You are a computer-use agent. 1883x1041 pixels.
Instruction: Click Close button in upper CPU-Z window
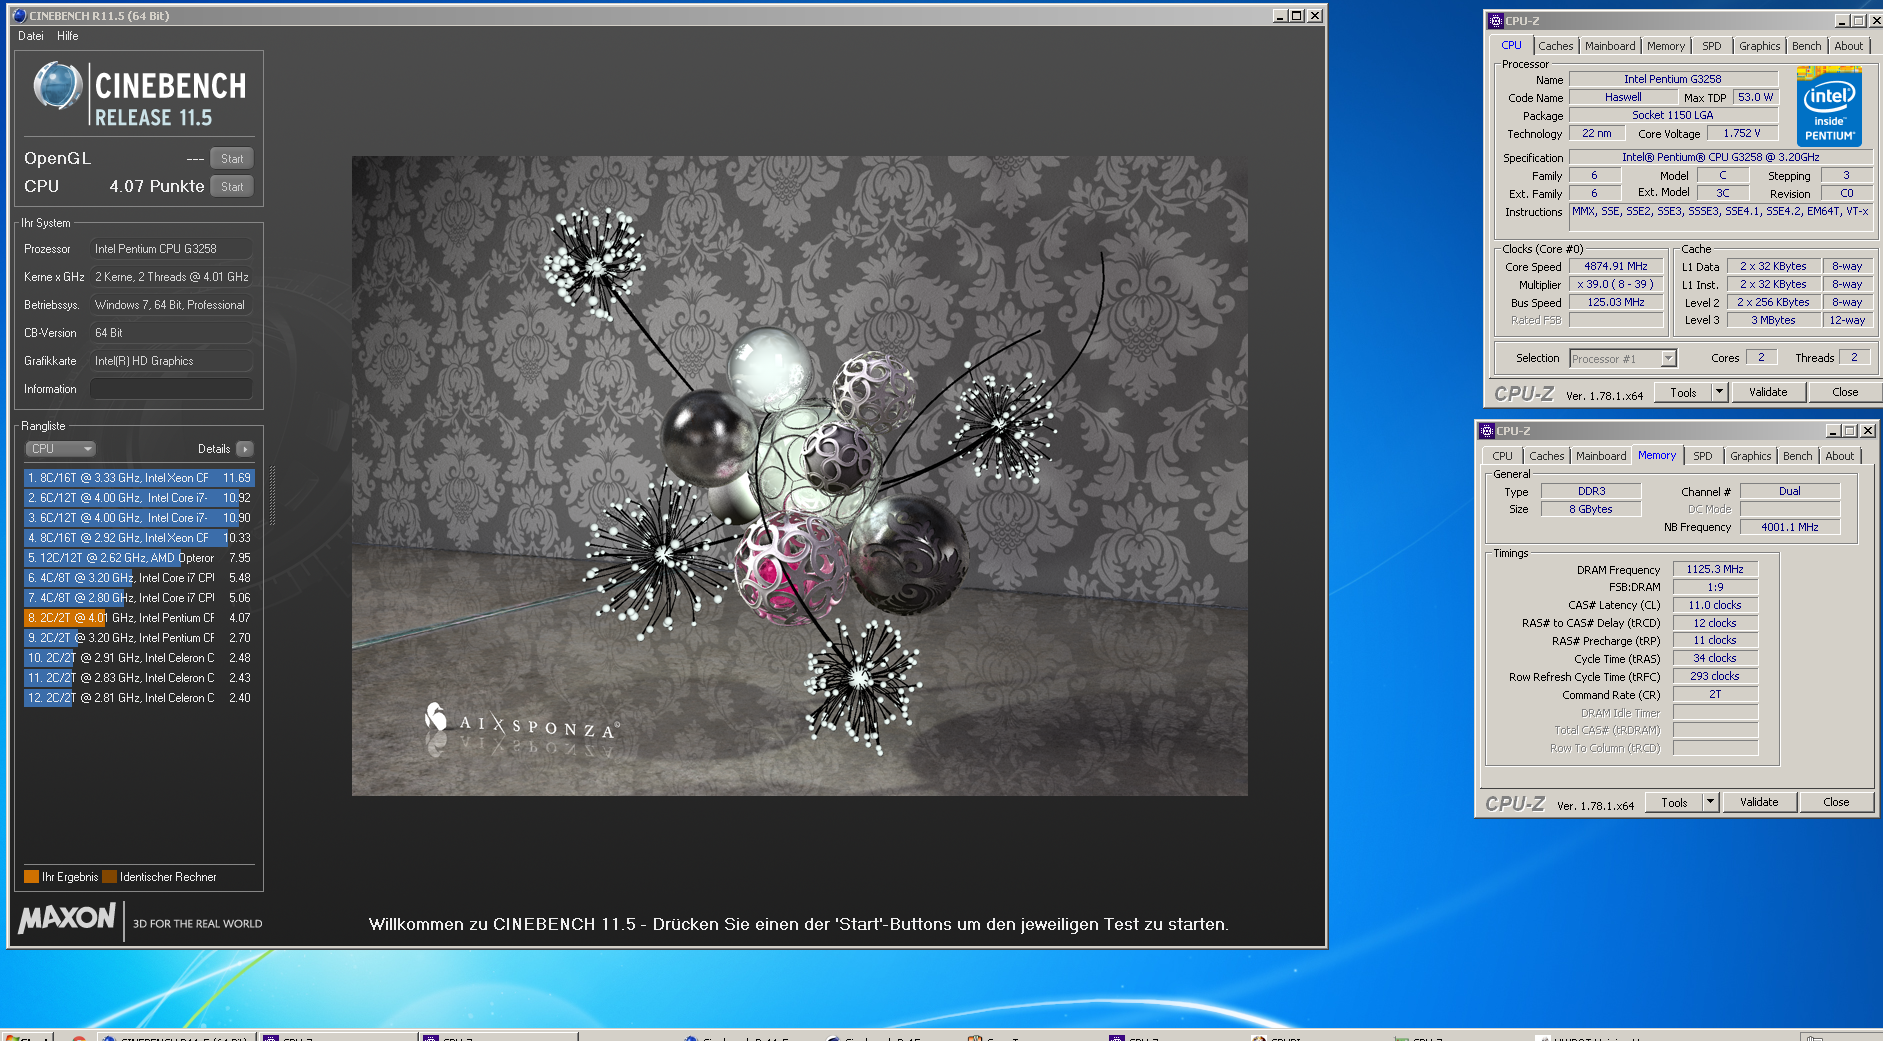pos(1845,393)
